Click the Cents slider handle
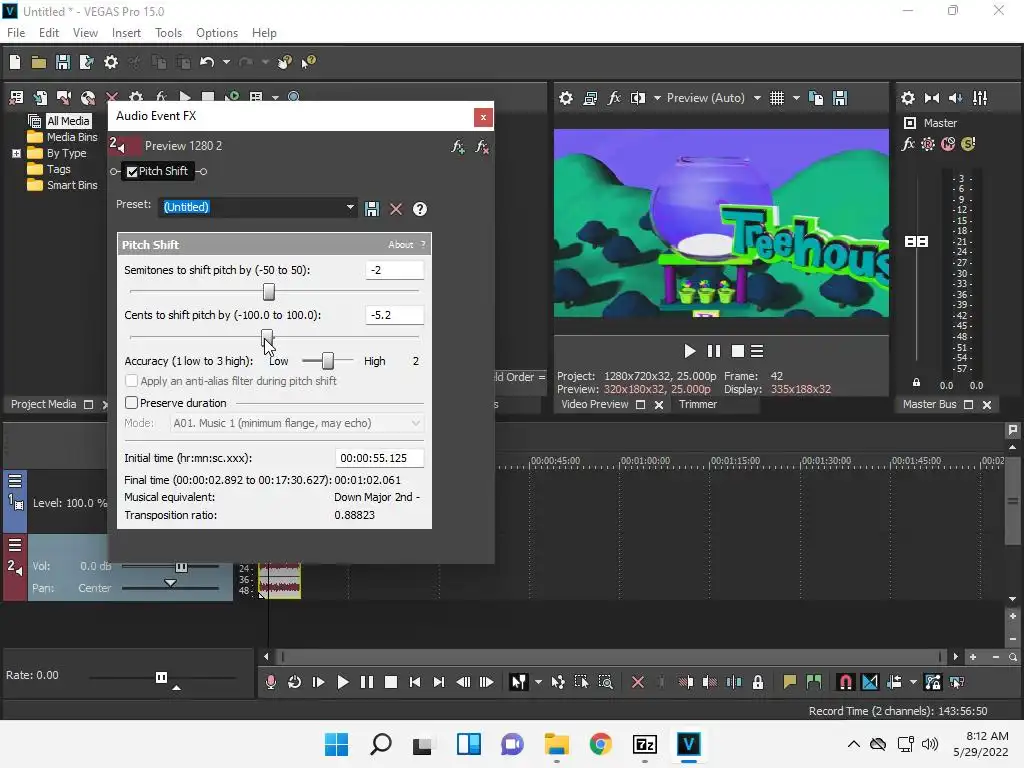Viewport: 1024px width, 768px height. (266, 337)
